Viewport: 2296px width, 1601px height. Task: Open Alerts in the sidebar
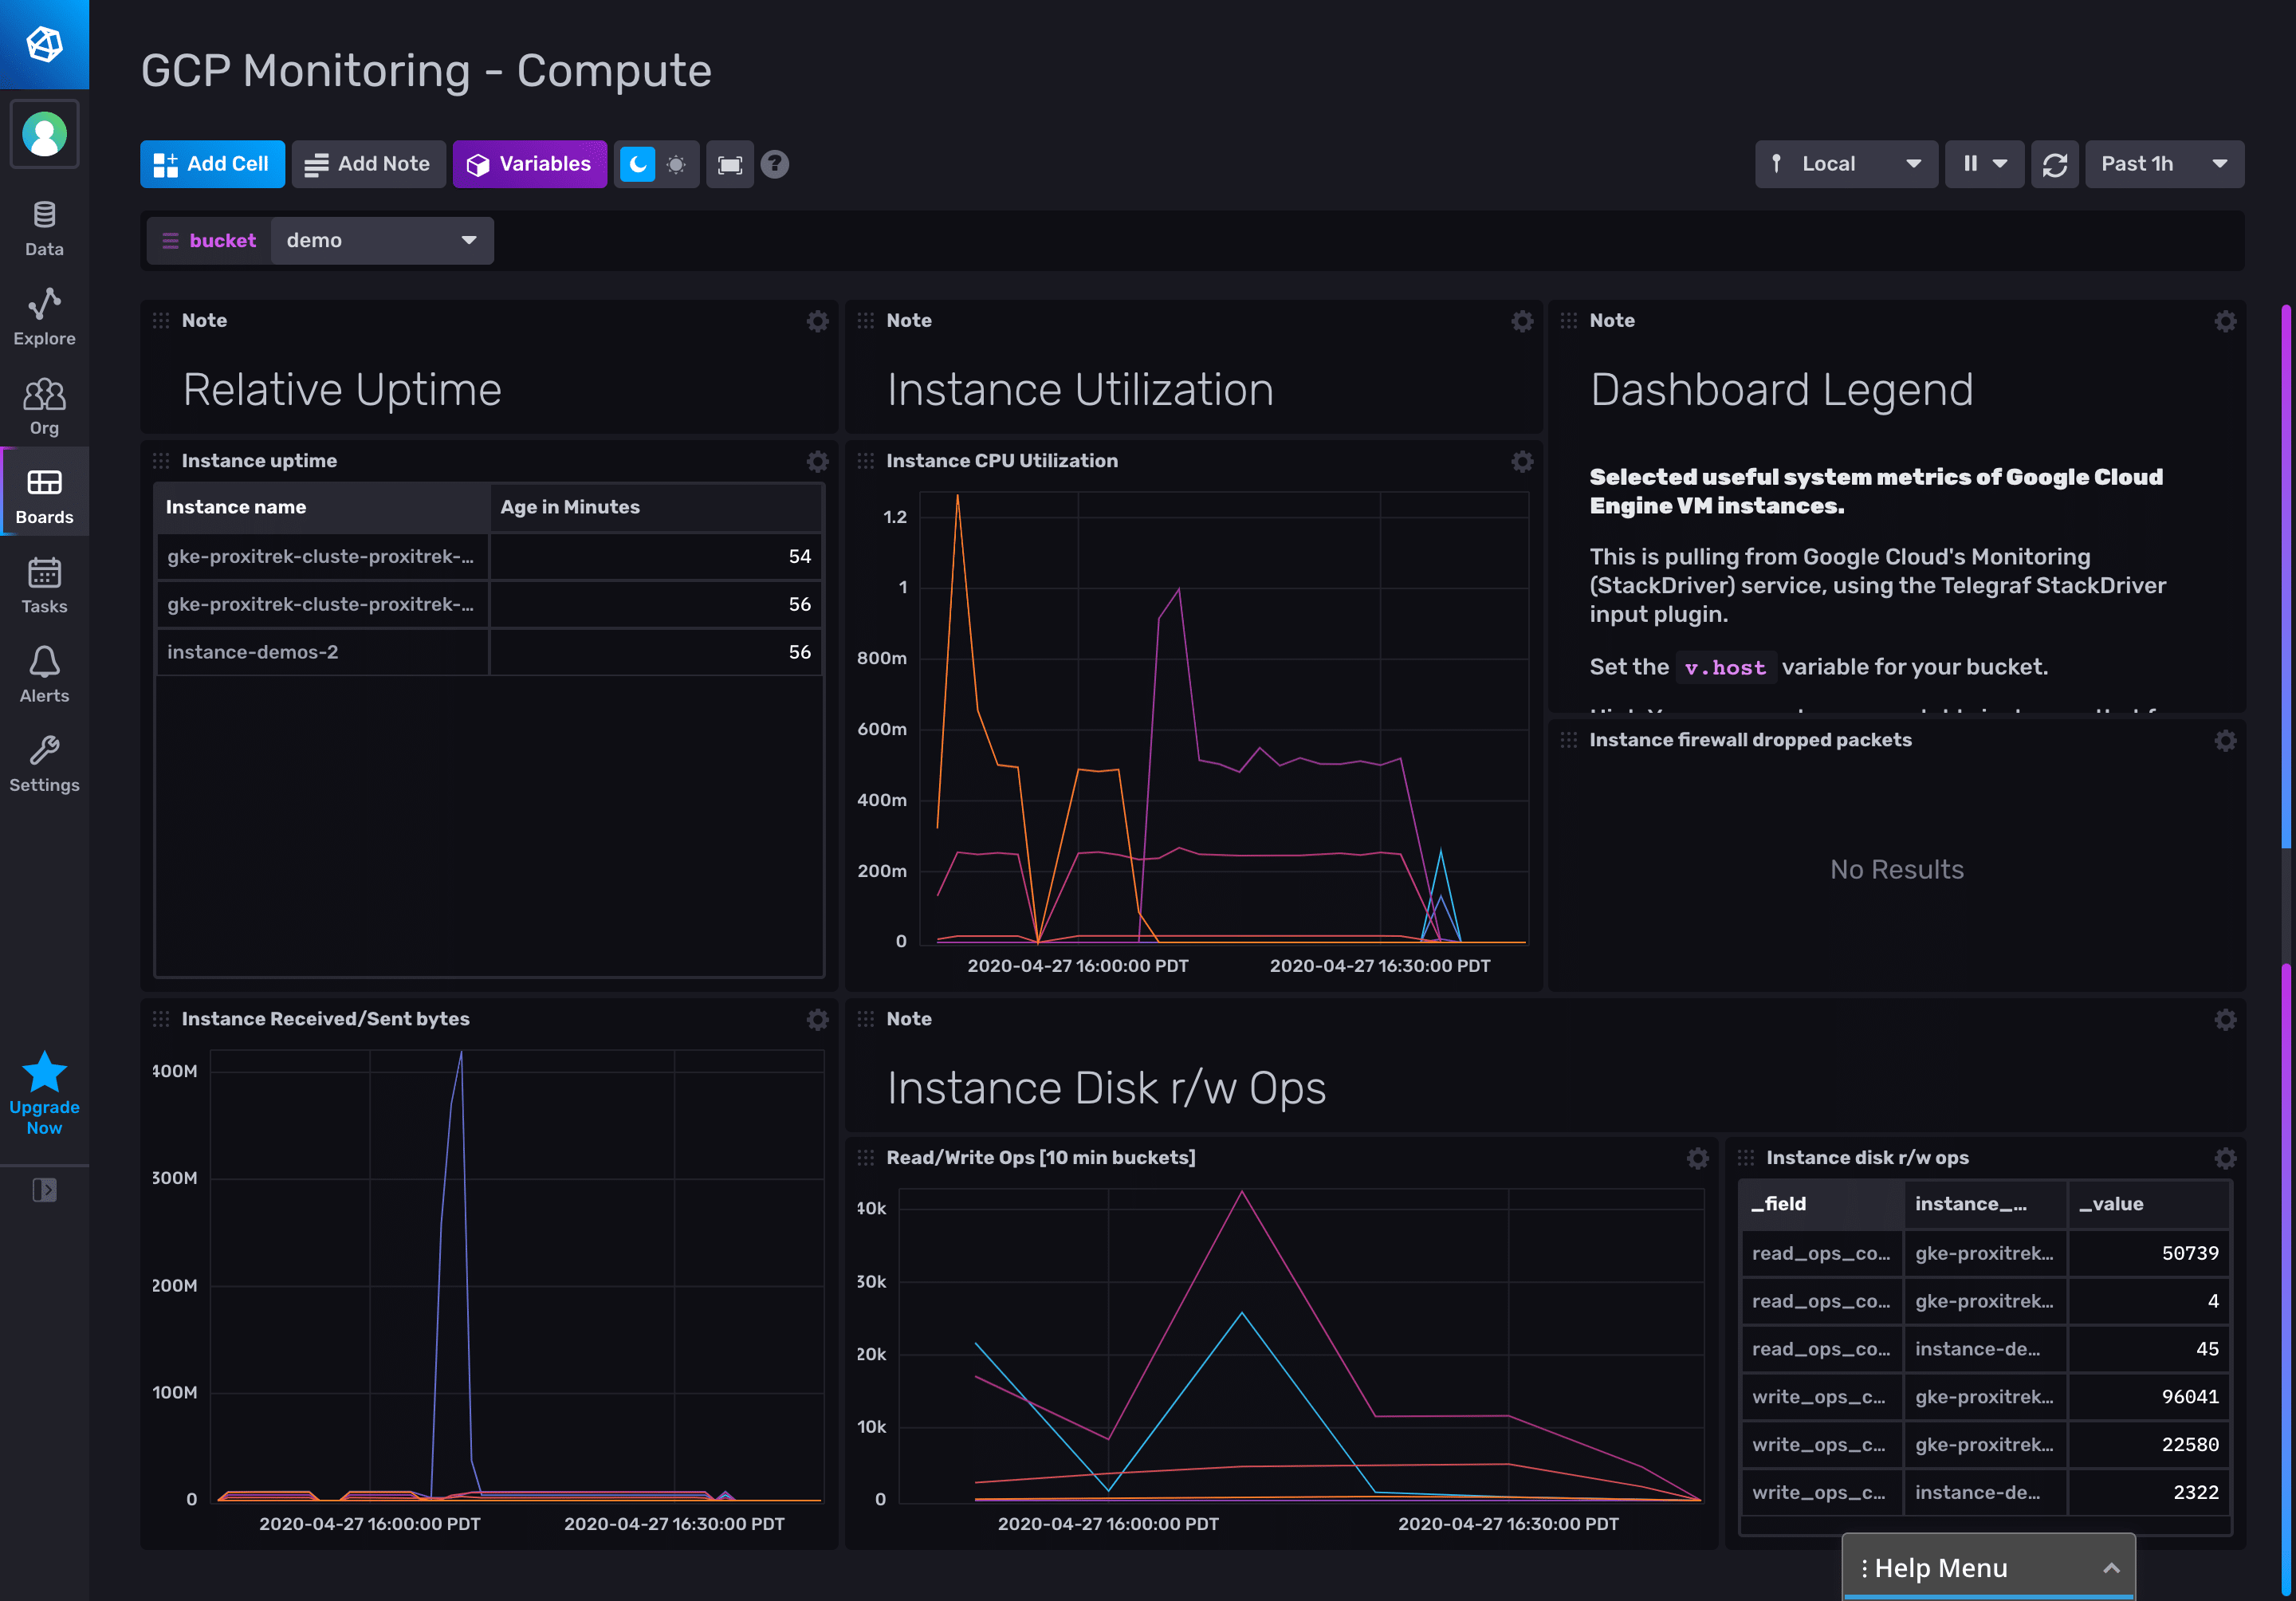pyautogui.click(x=44, y=674)
